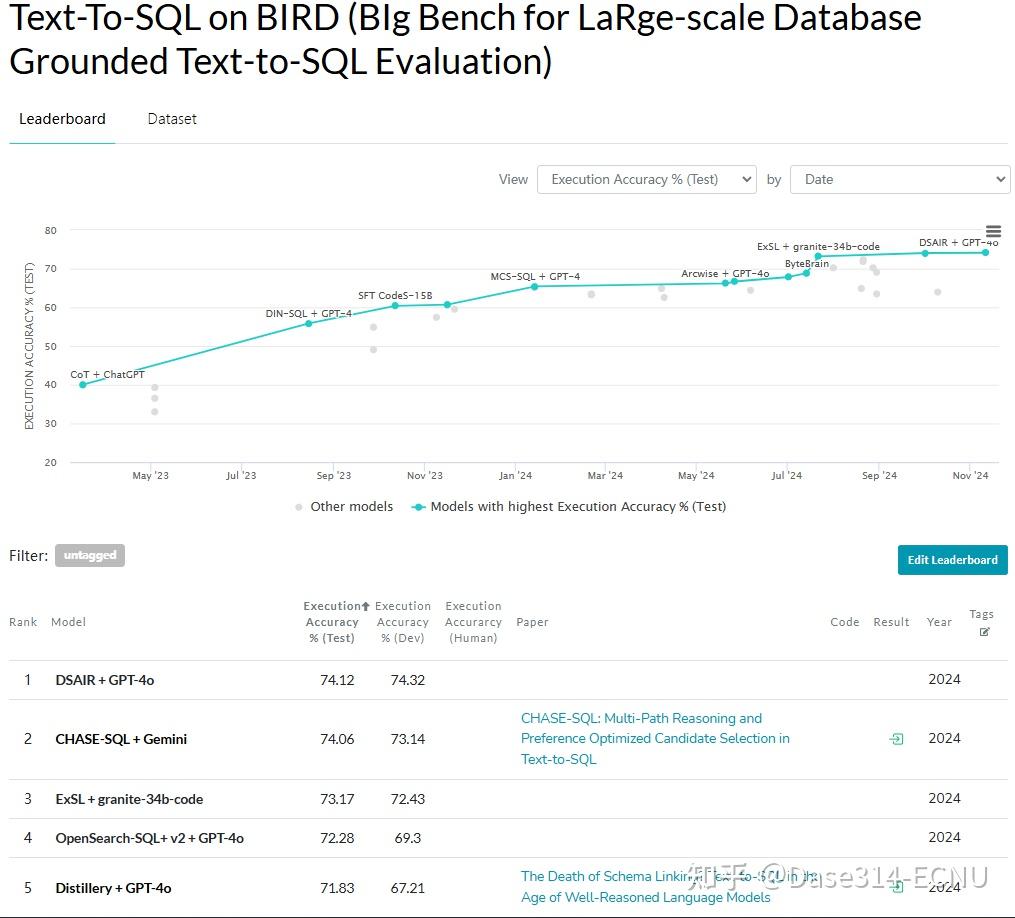Screen dimensions: 1015x918
Task: Click the CHASE-SQL result icon
Action: point(896,739)
